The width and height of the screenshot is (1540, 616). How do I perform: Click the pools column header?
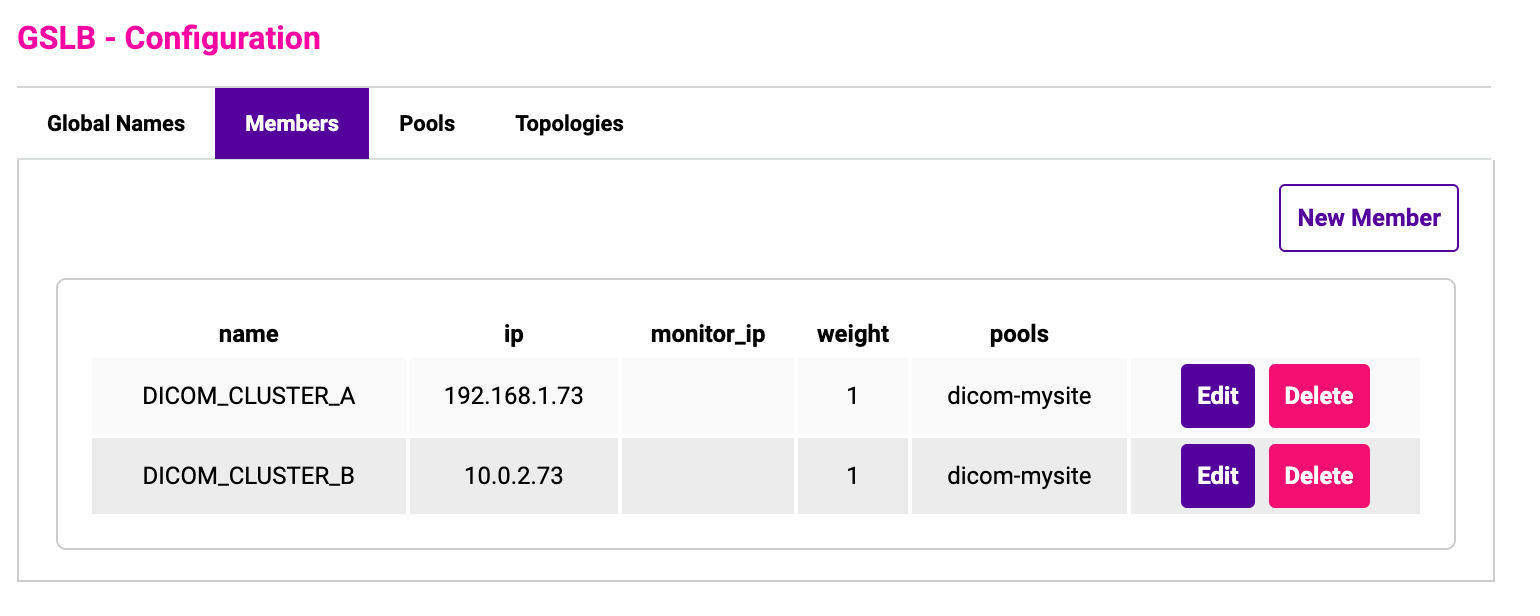(x=1019, y=334)
